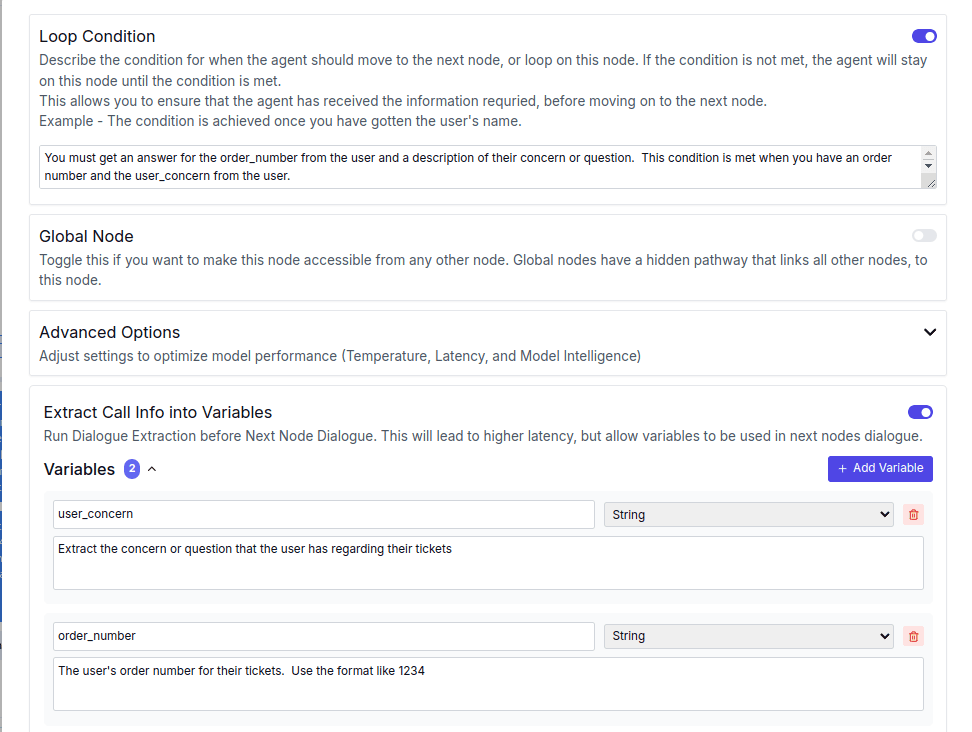
Task: Delete the user_concern variable with trash icon
Action: coord(913,514)
